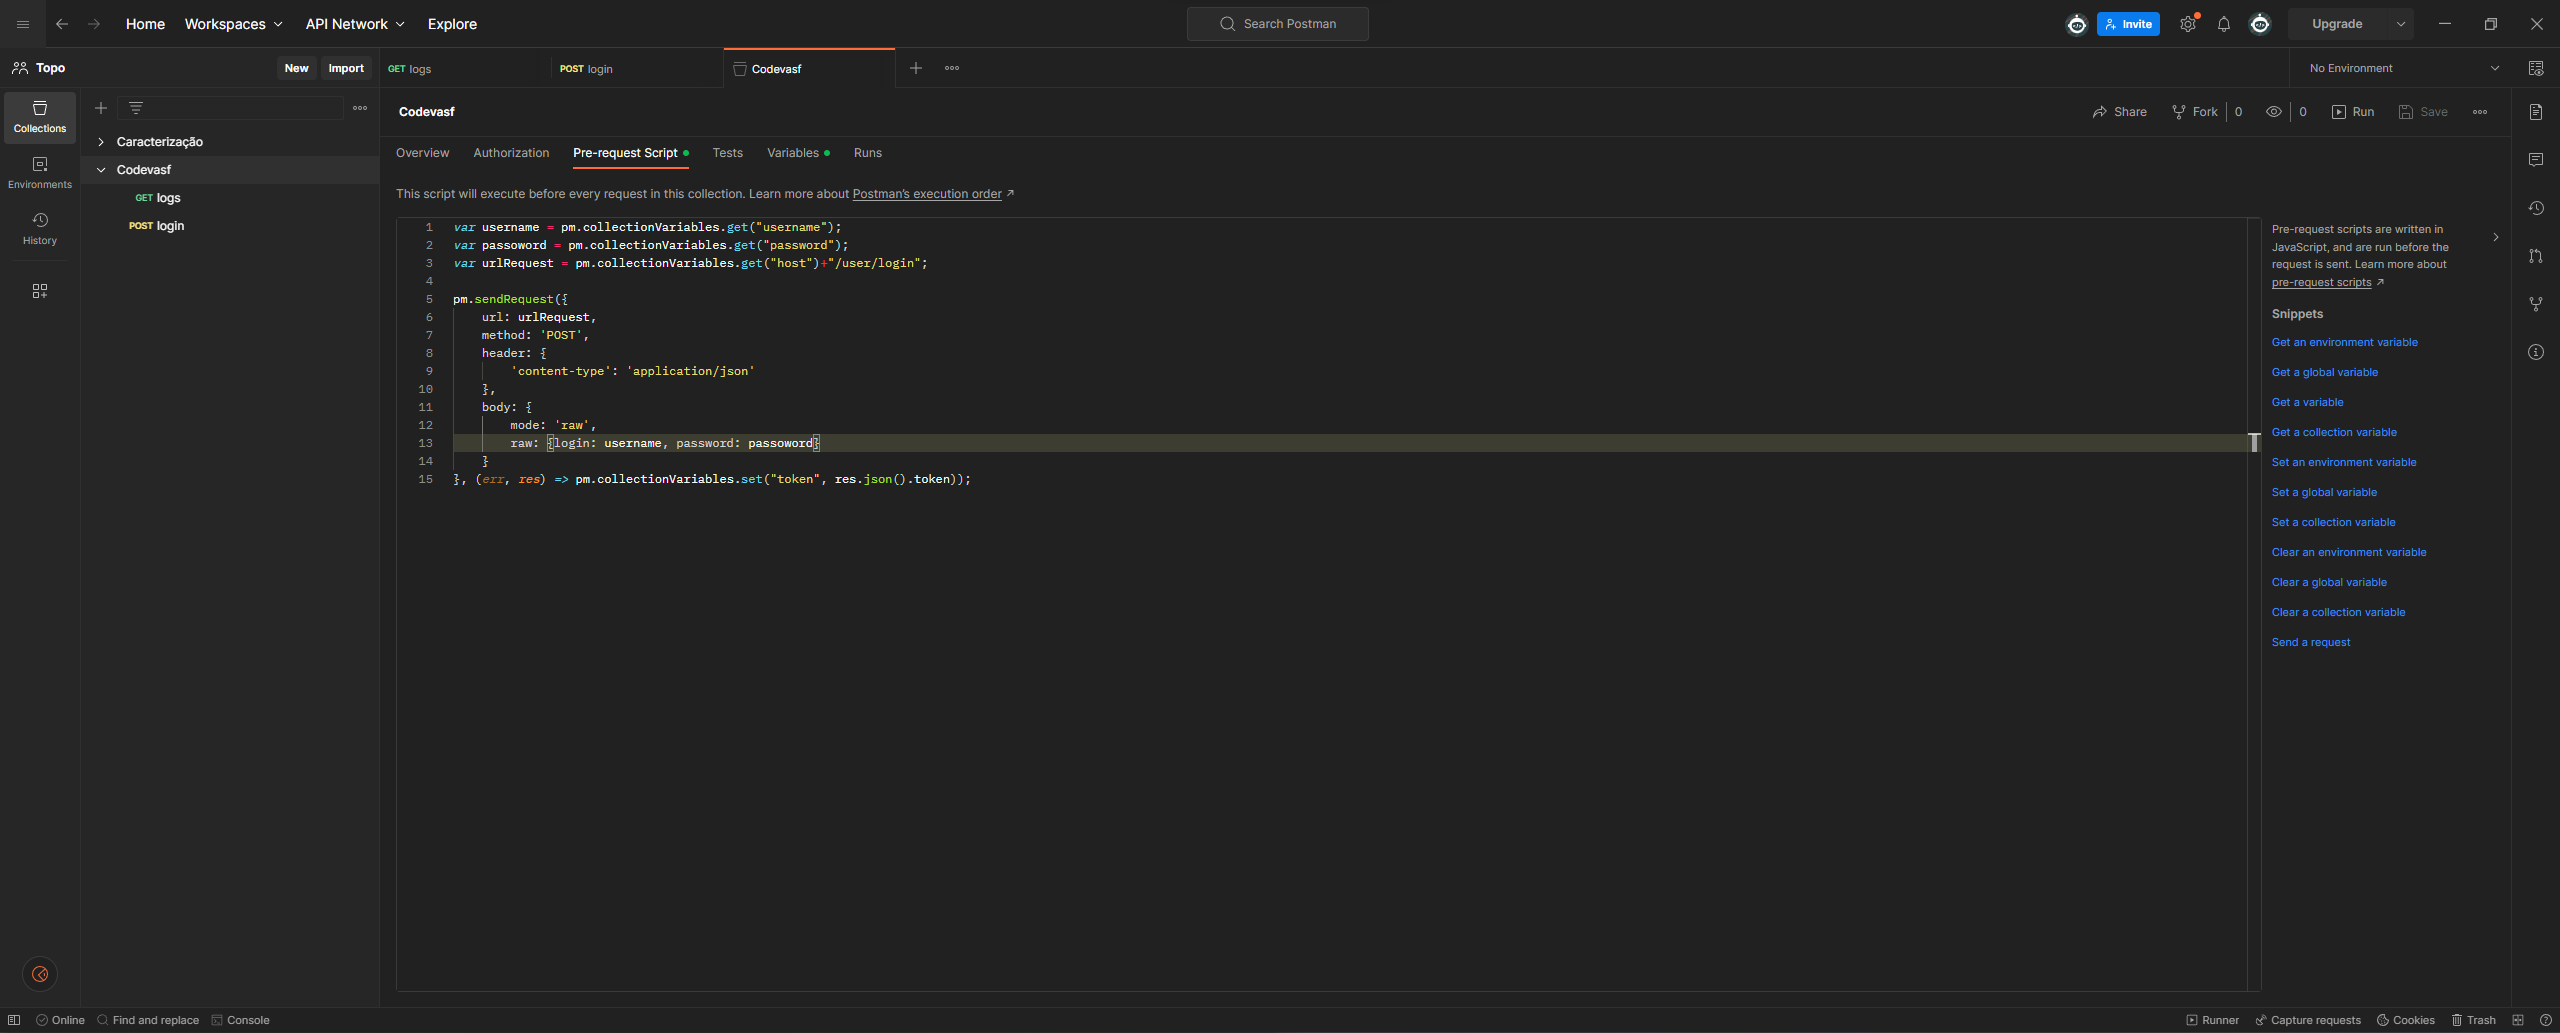Open Postman's execution order link
This screenshot has width=2560, height=1033.
coord(927,194)
